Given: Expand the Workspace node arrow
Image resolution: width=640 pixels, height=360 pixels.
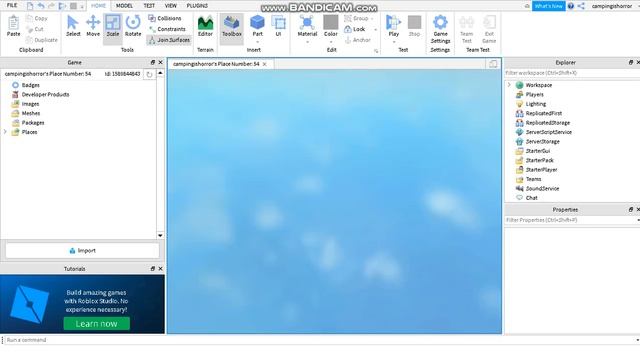Looking at the screenshot, I should click(x=509, y=85).
